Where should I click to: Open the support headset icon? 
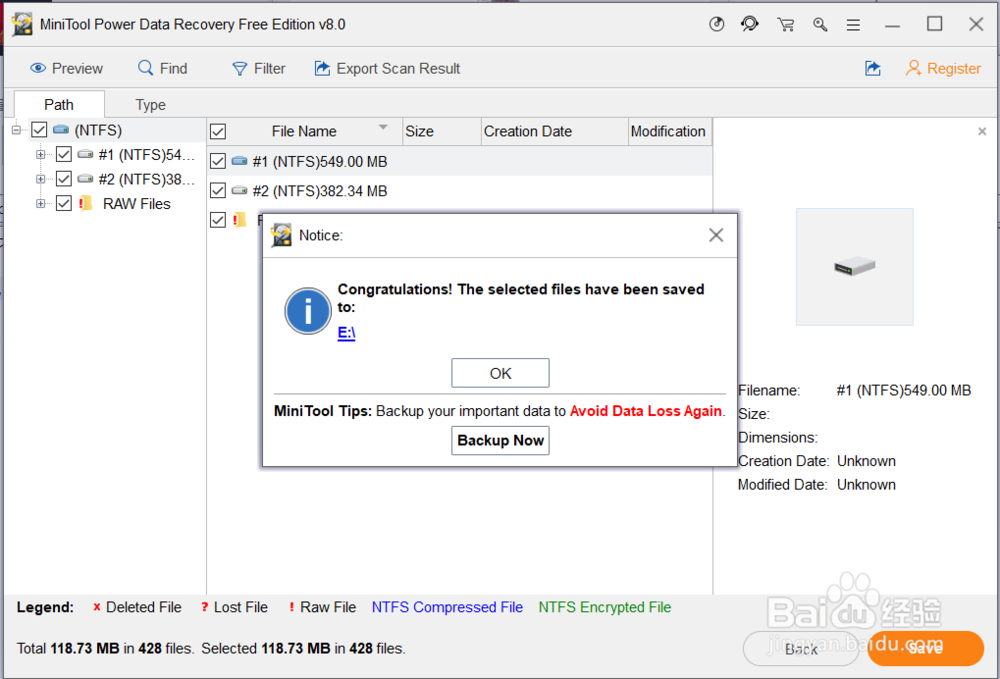coord(750,24)
